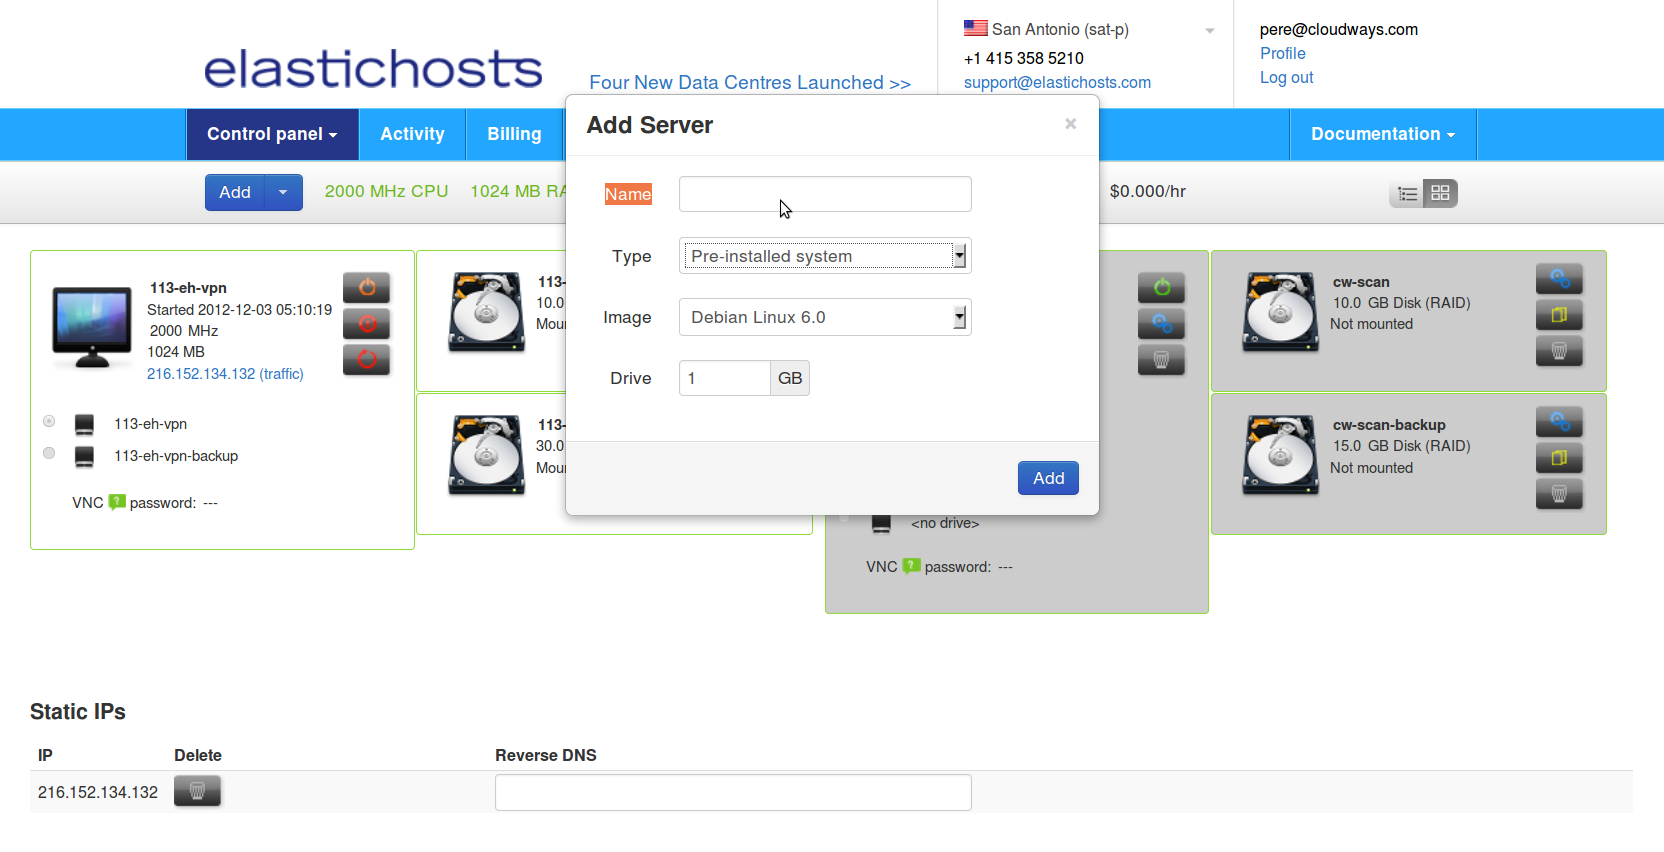Click the hard disk image of the 10.0 GB 113 drive
The width and height of the screenshot is (1664, 852).
pyautogui.click(x=486, y=312)
